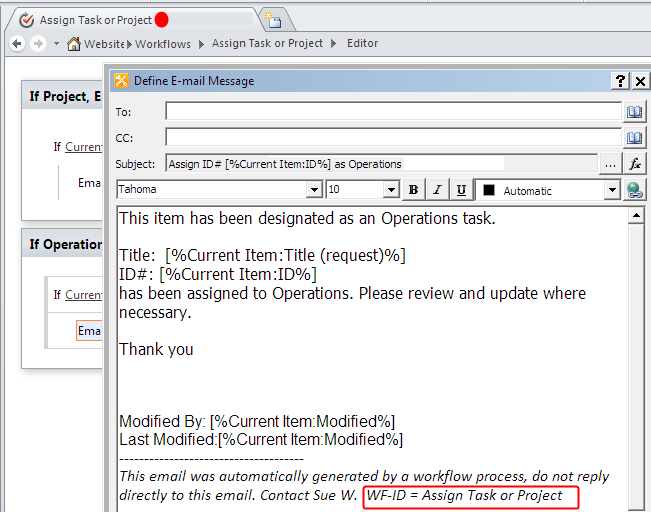Go back with the navigation arrow
This screenshot has height=512, width=651.
17,43
